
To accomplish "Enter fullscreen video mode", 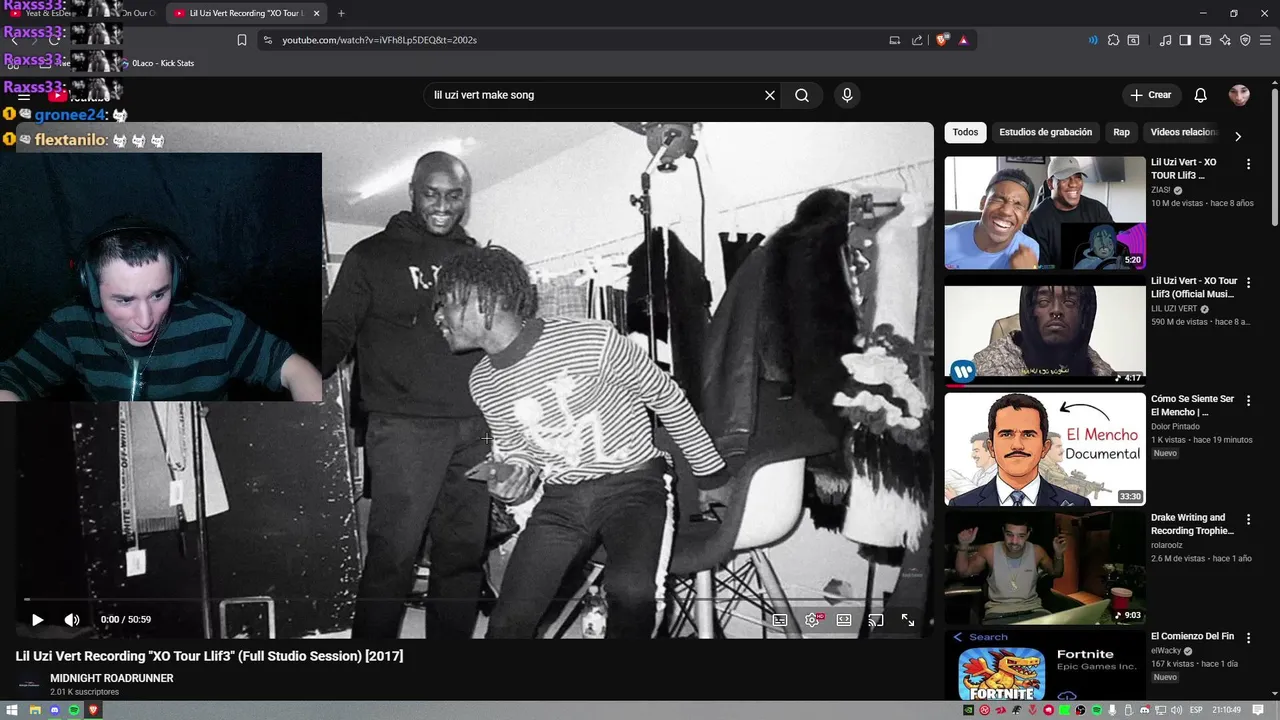I will (908, 620).
